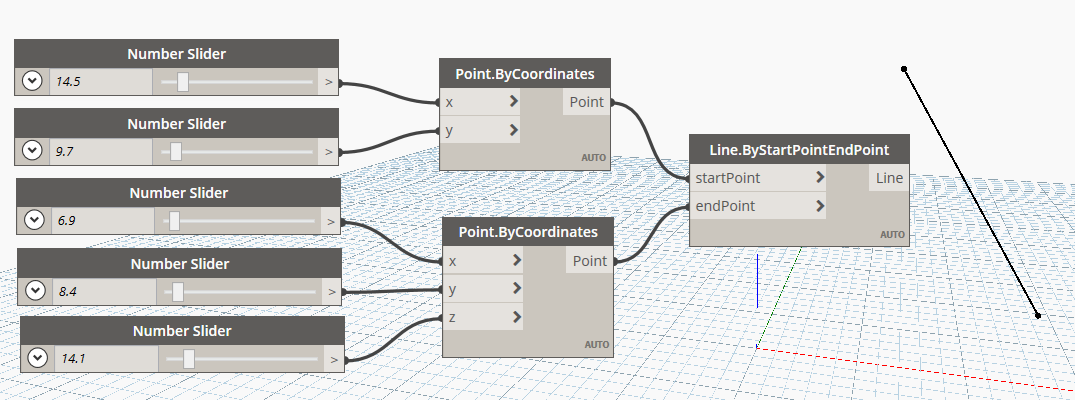Click AUTO lacing label on upper Point.ByCoordinates
The height and width of the screenshot is (400, 1075).
594,158
